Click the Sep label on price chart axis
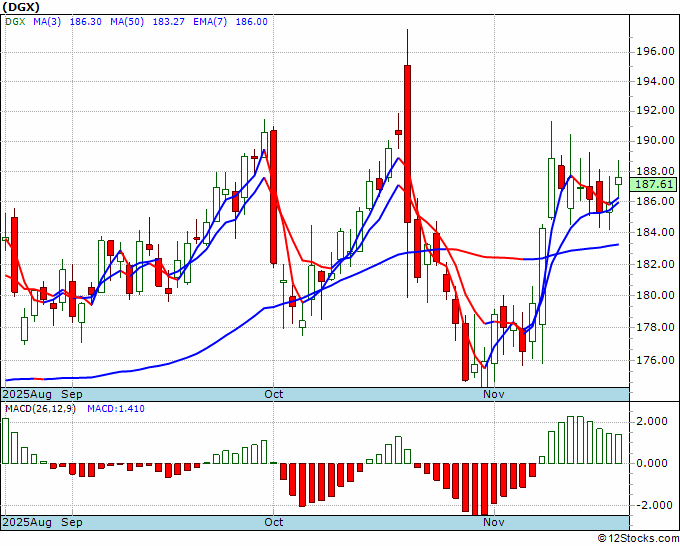680x546 pixels. [72, 394]
